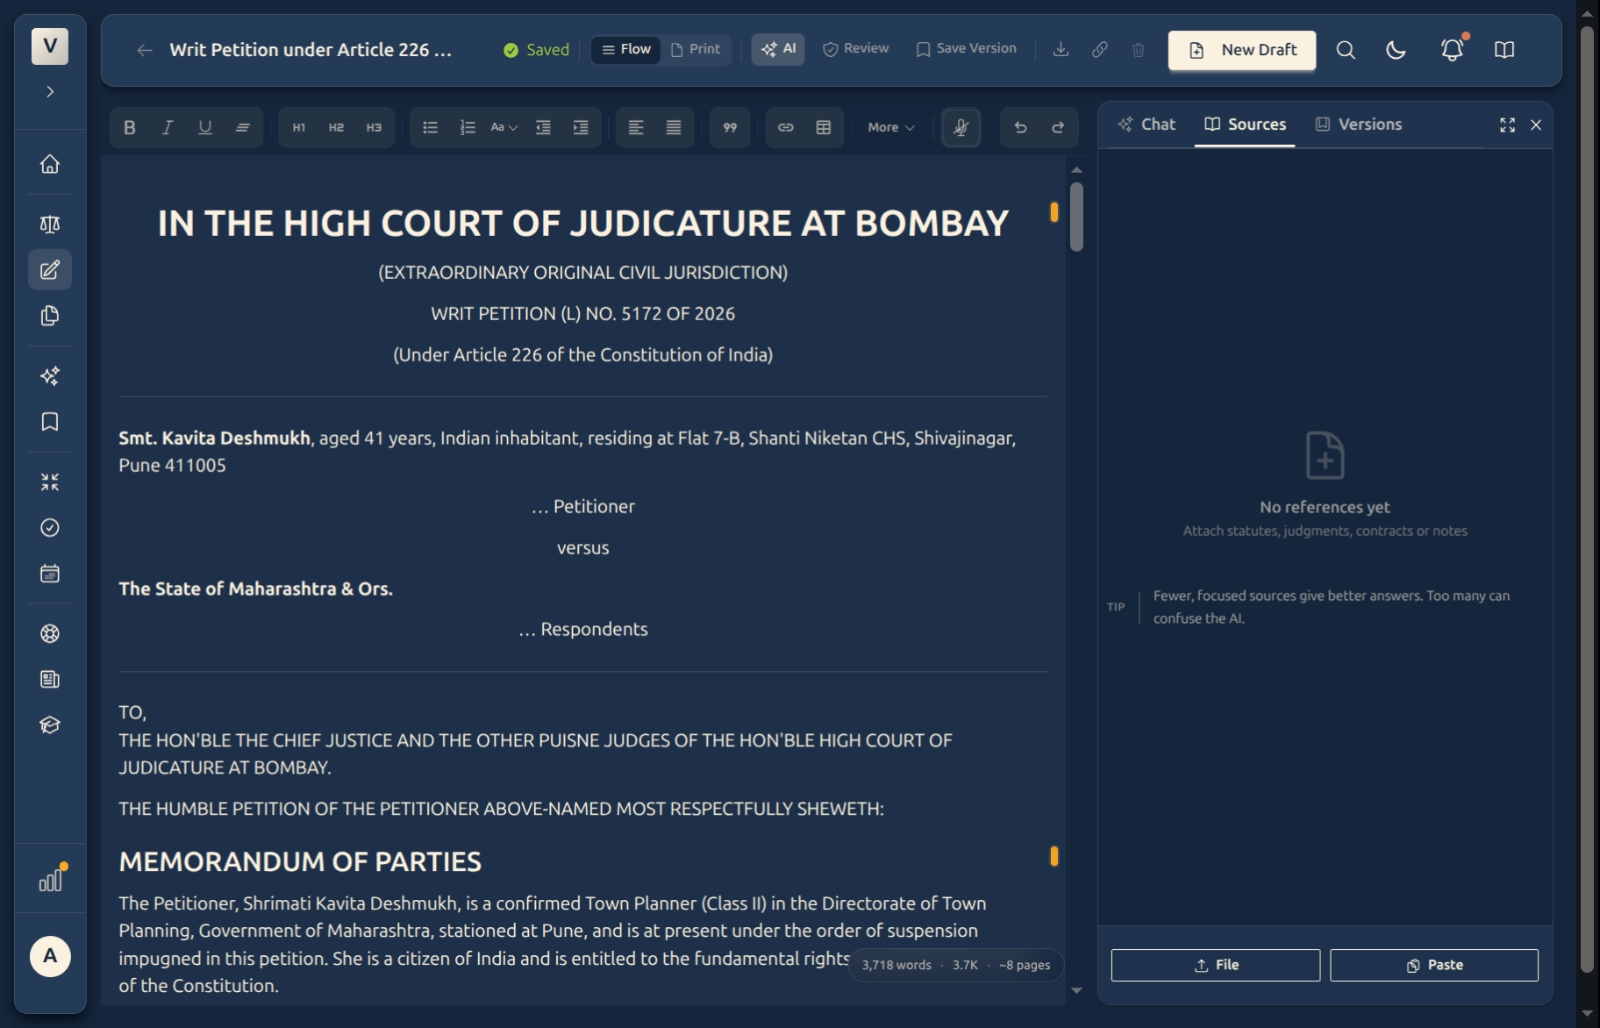Toggle italic formatting

(x=167, y=127)
